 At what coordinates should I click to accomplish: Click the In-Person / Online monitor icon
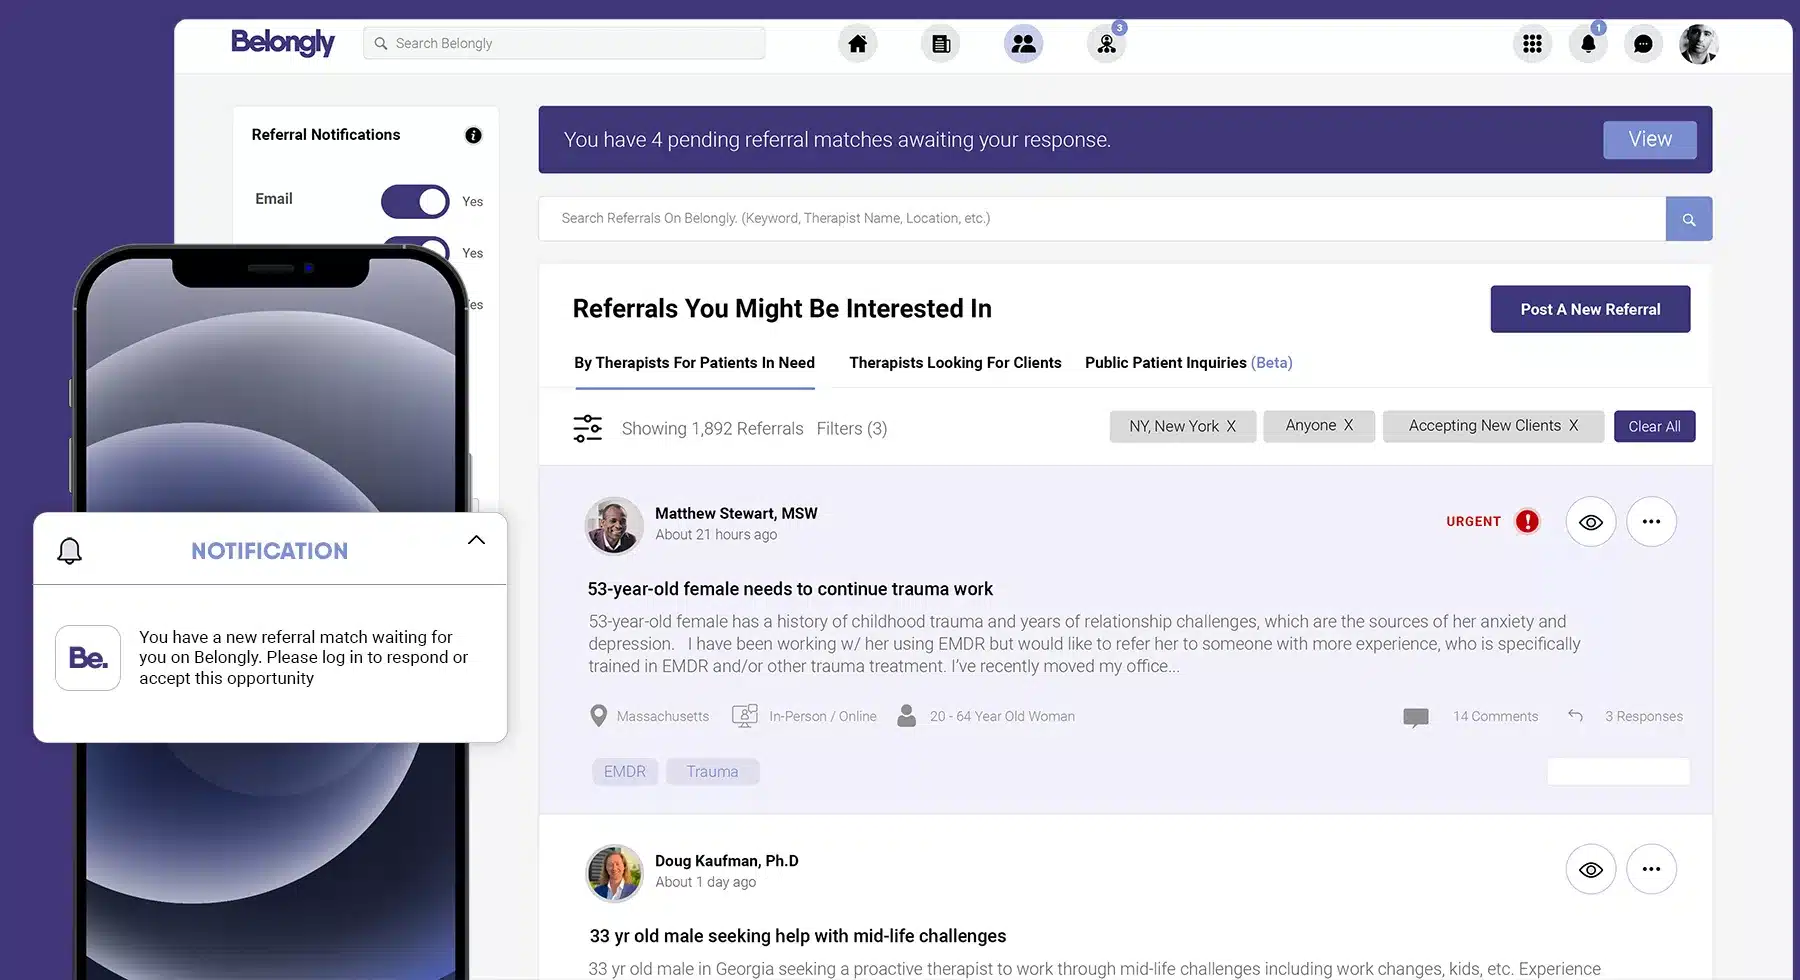pyautogui.click(x=744, y=716)
